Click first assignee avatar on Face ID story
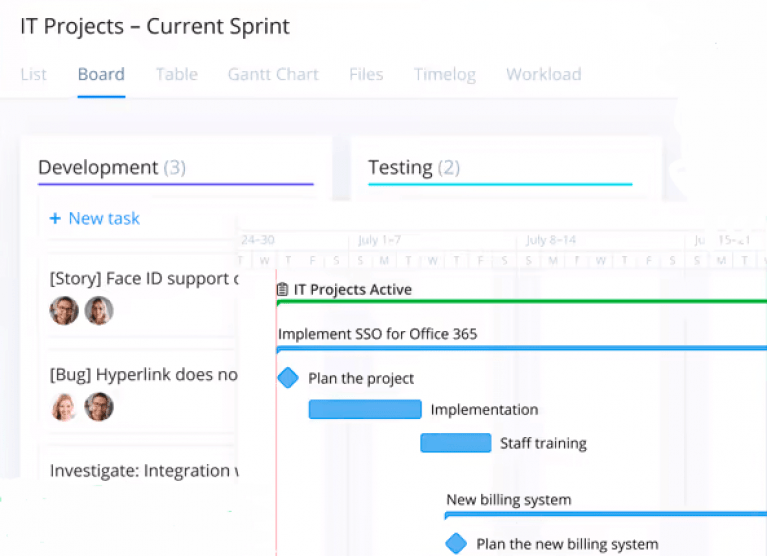 [x=64, y=311]
